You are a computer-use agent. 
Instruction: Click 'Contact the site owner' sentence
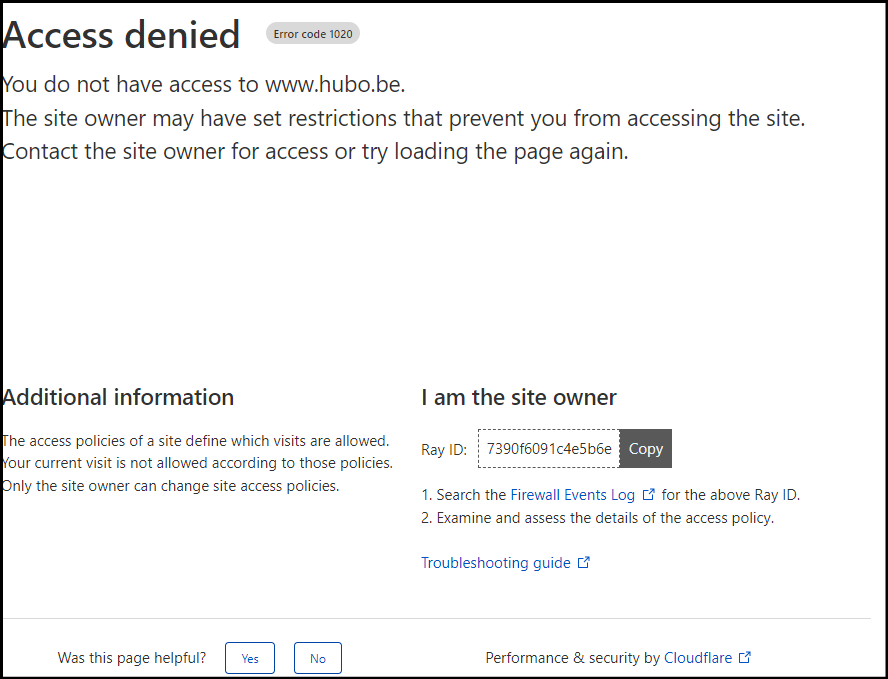pos(315,152)
